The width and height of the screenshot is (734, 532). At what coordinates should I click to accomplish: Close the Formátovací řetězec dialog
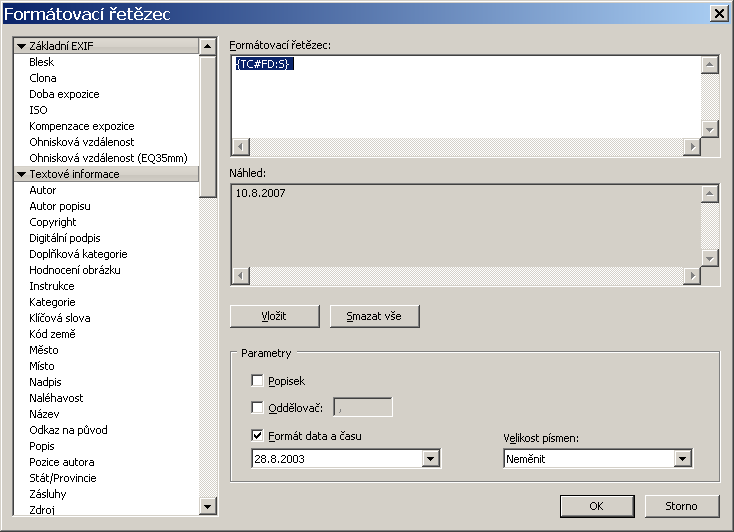(x=718, y=13)
